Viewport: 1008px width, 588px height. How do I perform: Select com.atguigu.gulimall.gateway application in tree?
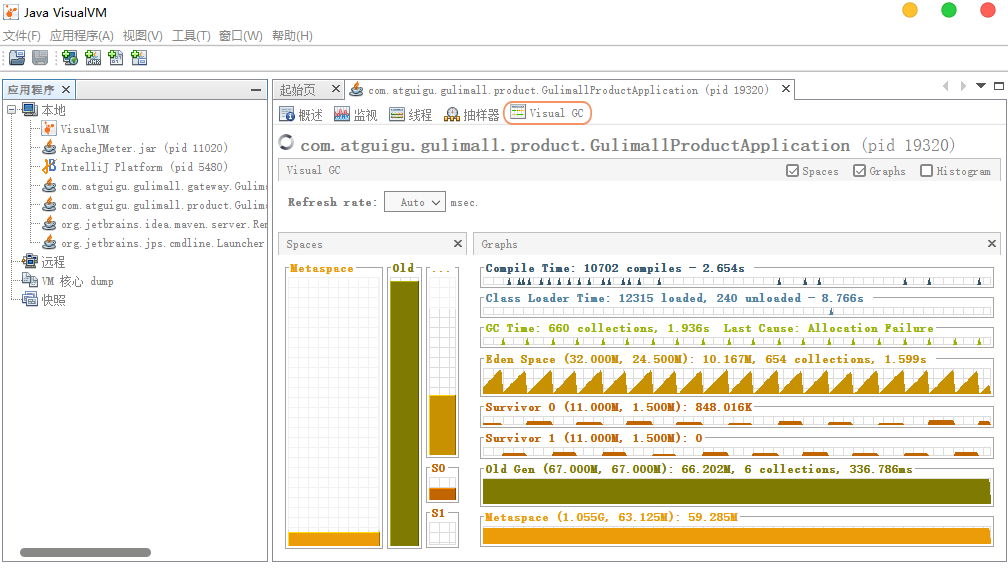(x=163, y=186)
